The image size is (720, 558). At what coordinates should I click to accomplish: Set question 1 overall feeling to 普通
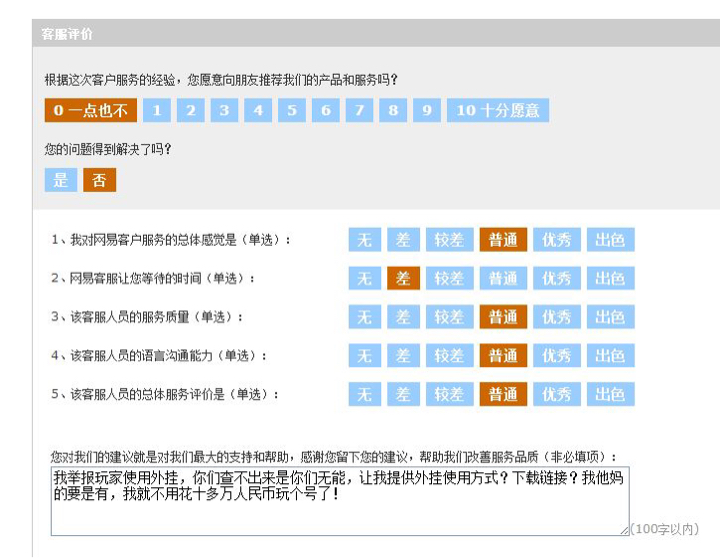(x=503, y=240)
